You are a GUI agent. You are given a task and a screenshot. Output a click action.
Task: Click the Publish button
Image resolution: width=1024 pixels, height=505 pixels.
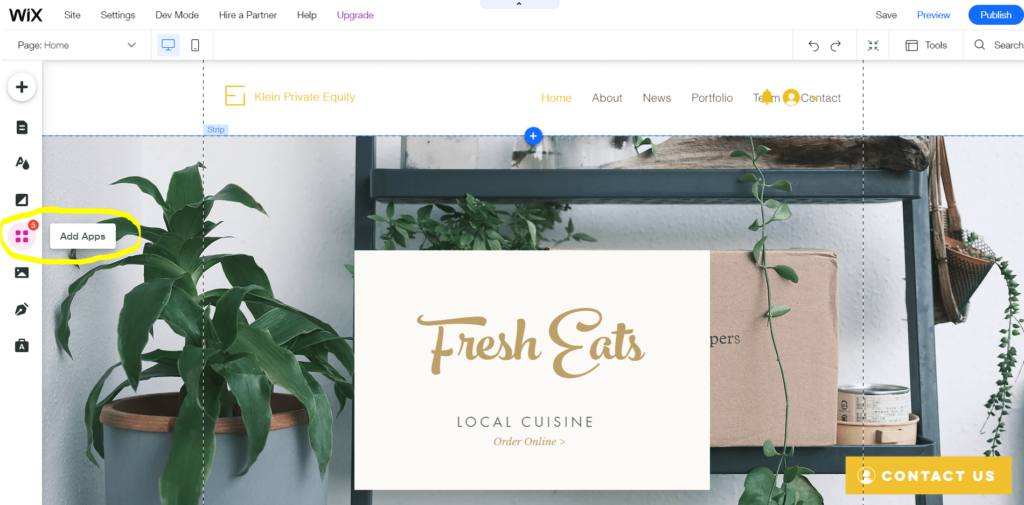click(995, 15)
